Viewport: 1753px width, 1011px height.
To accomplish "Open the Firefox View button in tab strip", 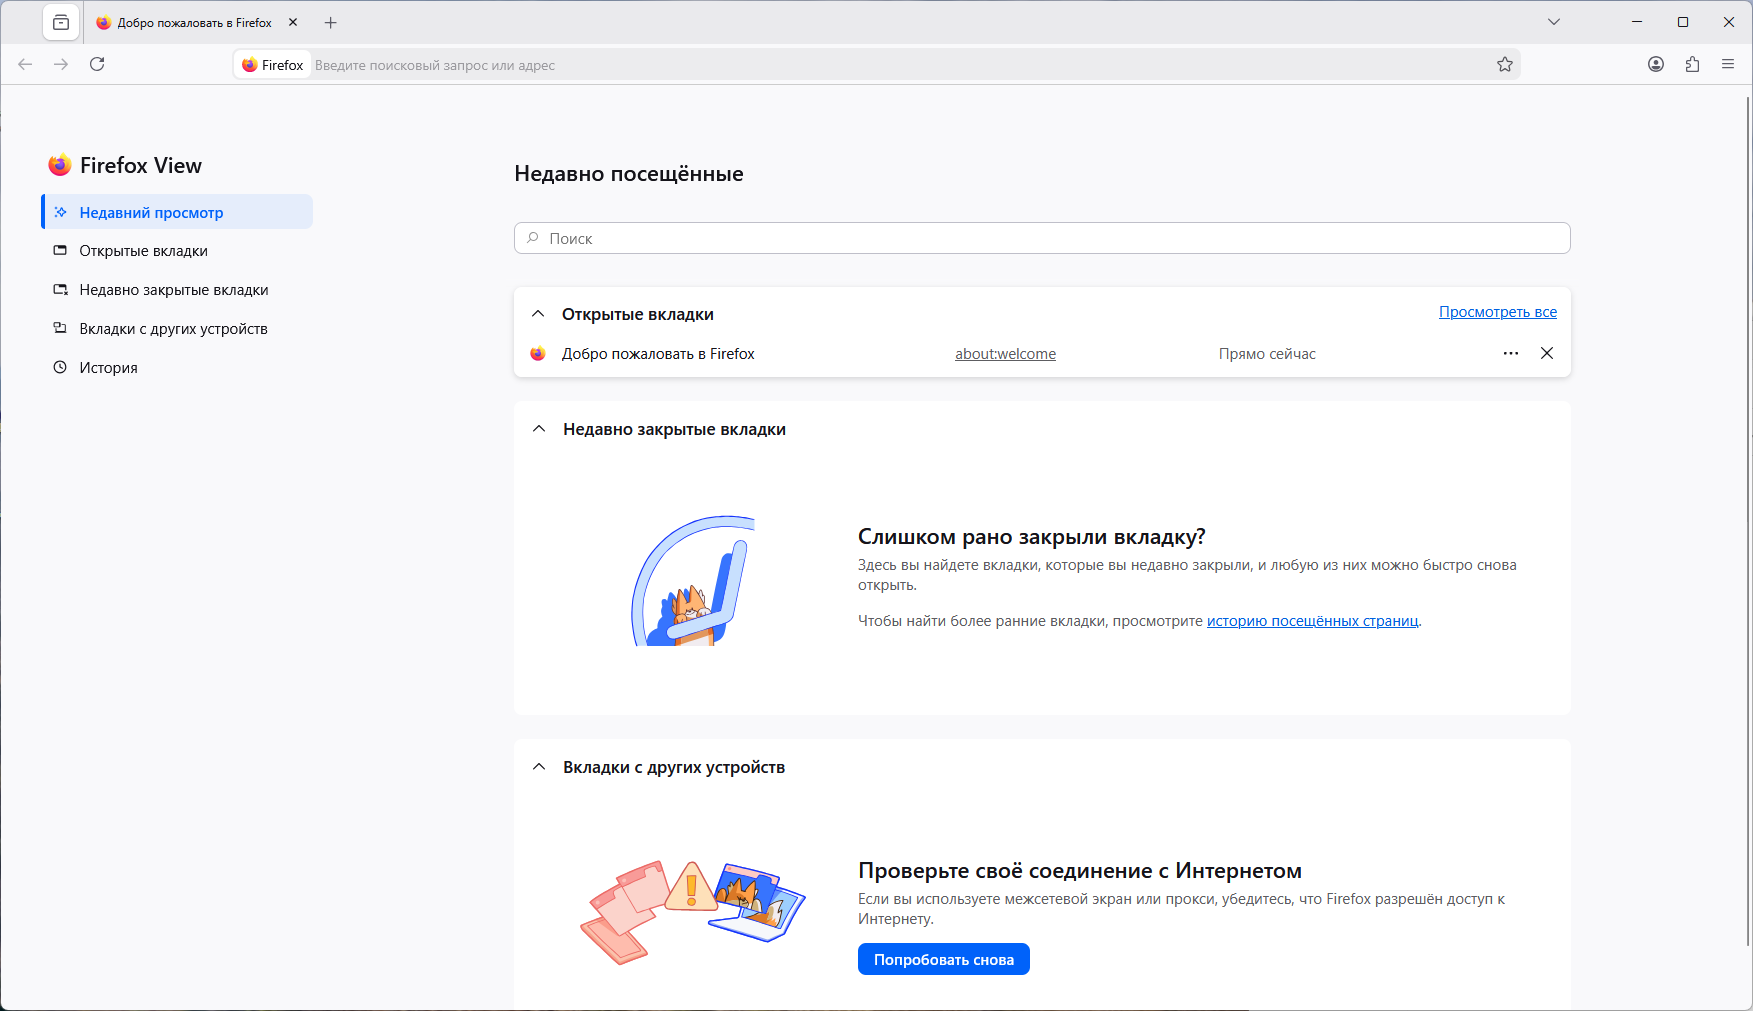I will tap(61, 22).
